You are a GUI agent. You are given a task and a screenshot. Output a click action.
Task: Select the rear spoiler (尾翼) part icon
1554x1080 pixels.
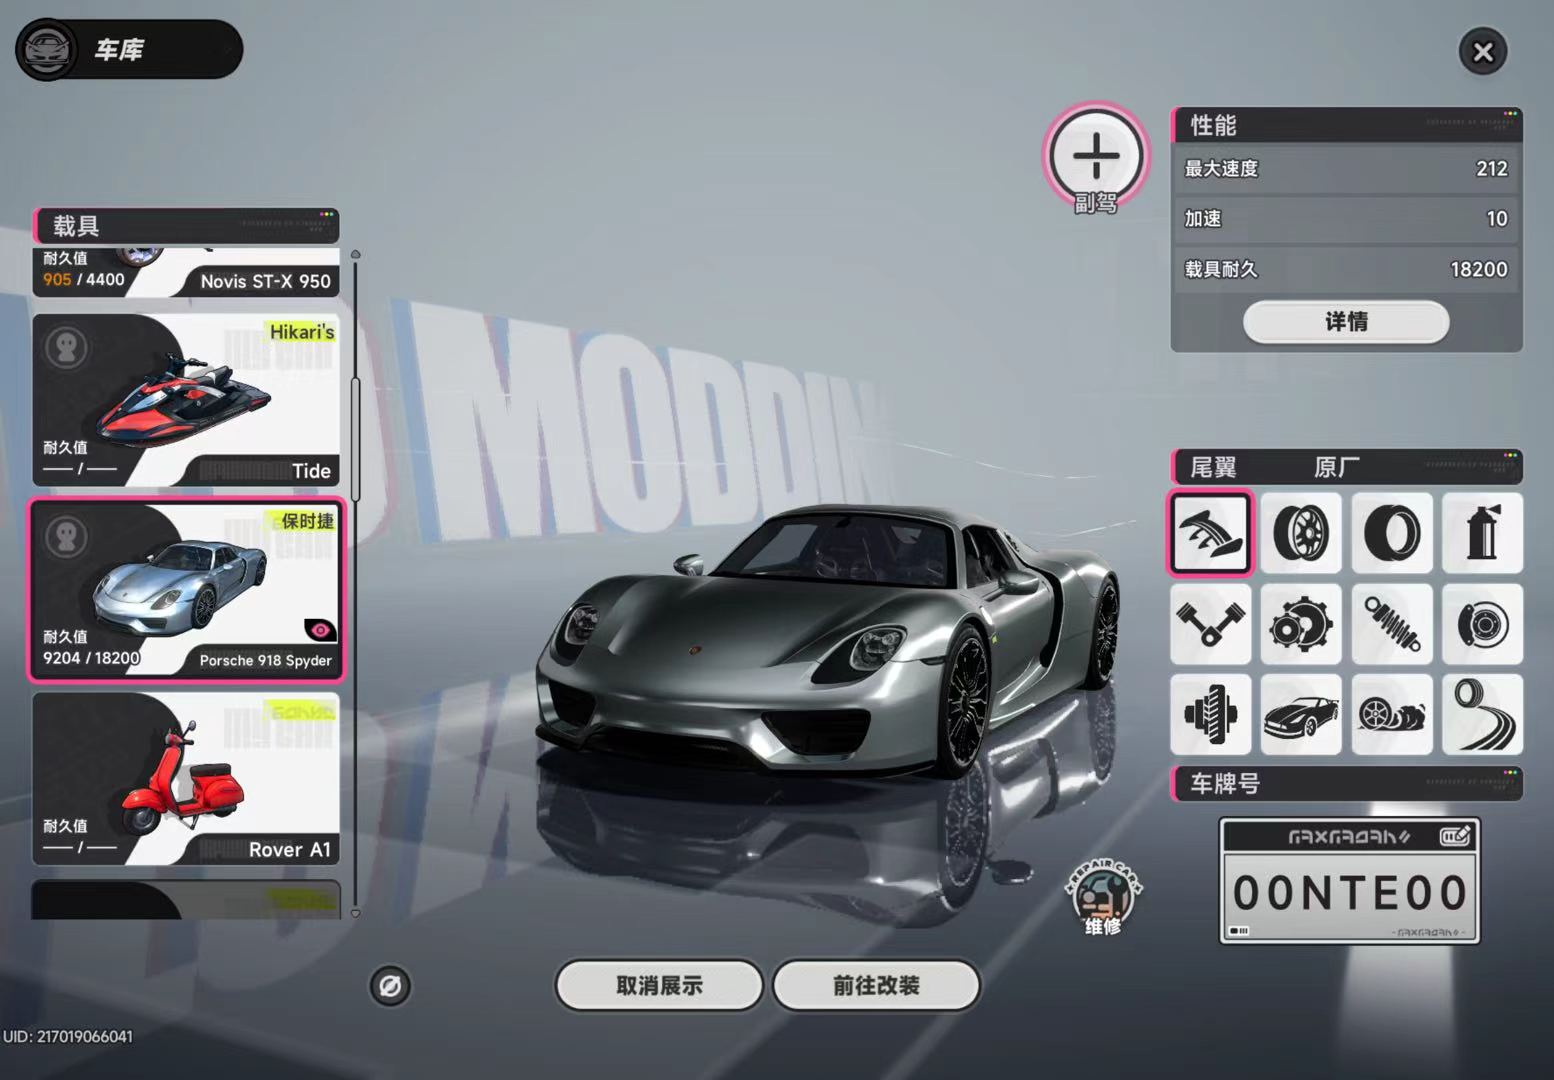pyautogui.click(x=1210, y=533)
